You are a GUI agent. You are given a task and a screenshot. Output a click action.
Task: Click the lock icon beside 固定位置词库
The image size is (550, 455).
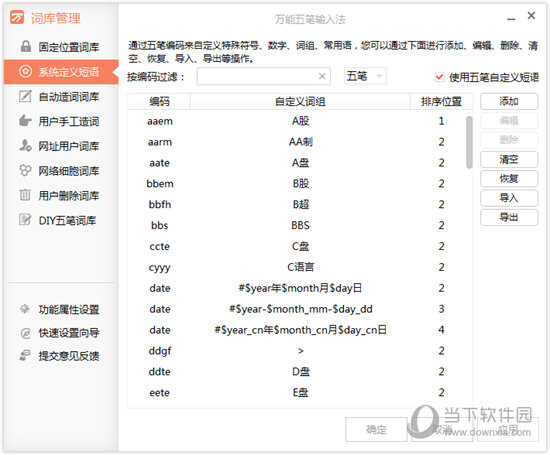tap(26, 46)
